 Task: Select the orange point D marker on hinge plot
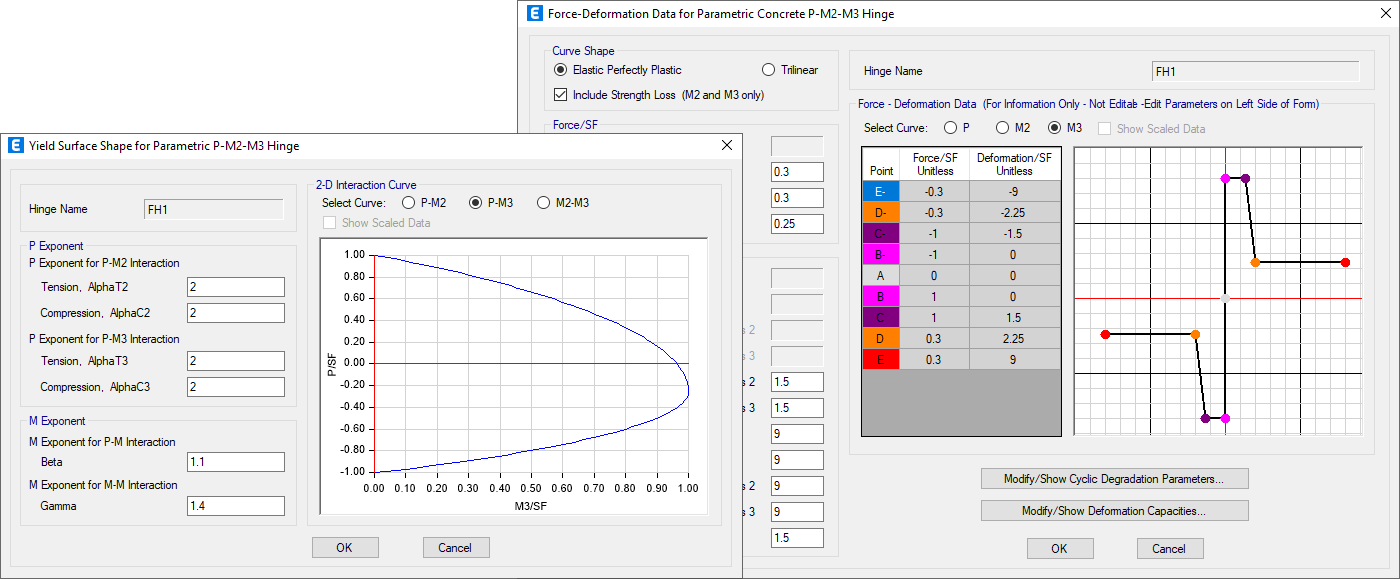(1255, 263)
